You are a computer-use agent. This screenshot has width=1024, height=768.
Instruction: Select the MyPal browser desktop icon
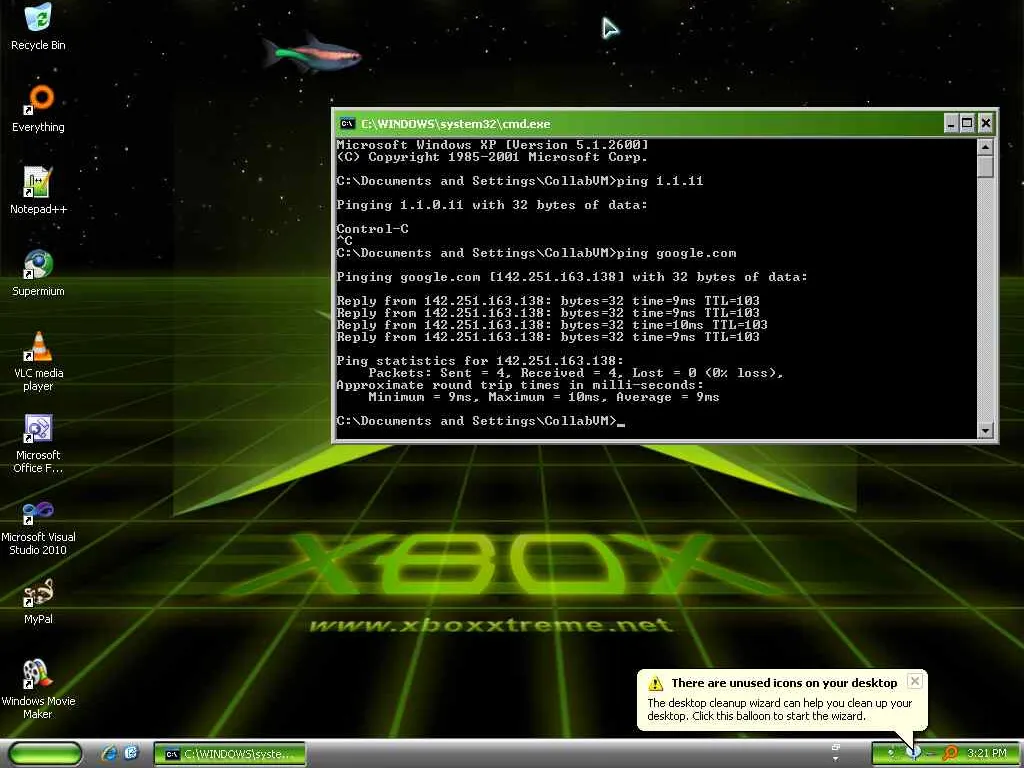[38, 601]
